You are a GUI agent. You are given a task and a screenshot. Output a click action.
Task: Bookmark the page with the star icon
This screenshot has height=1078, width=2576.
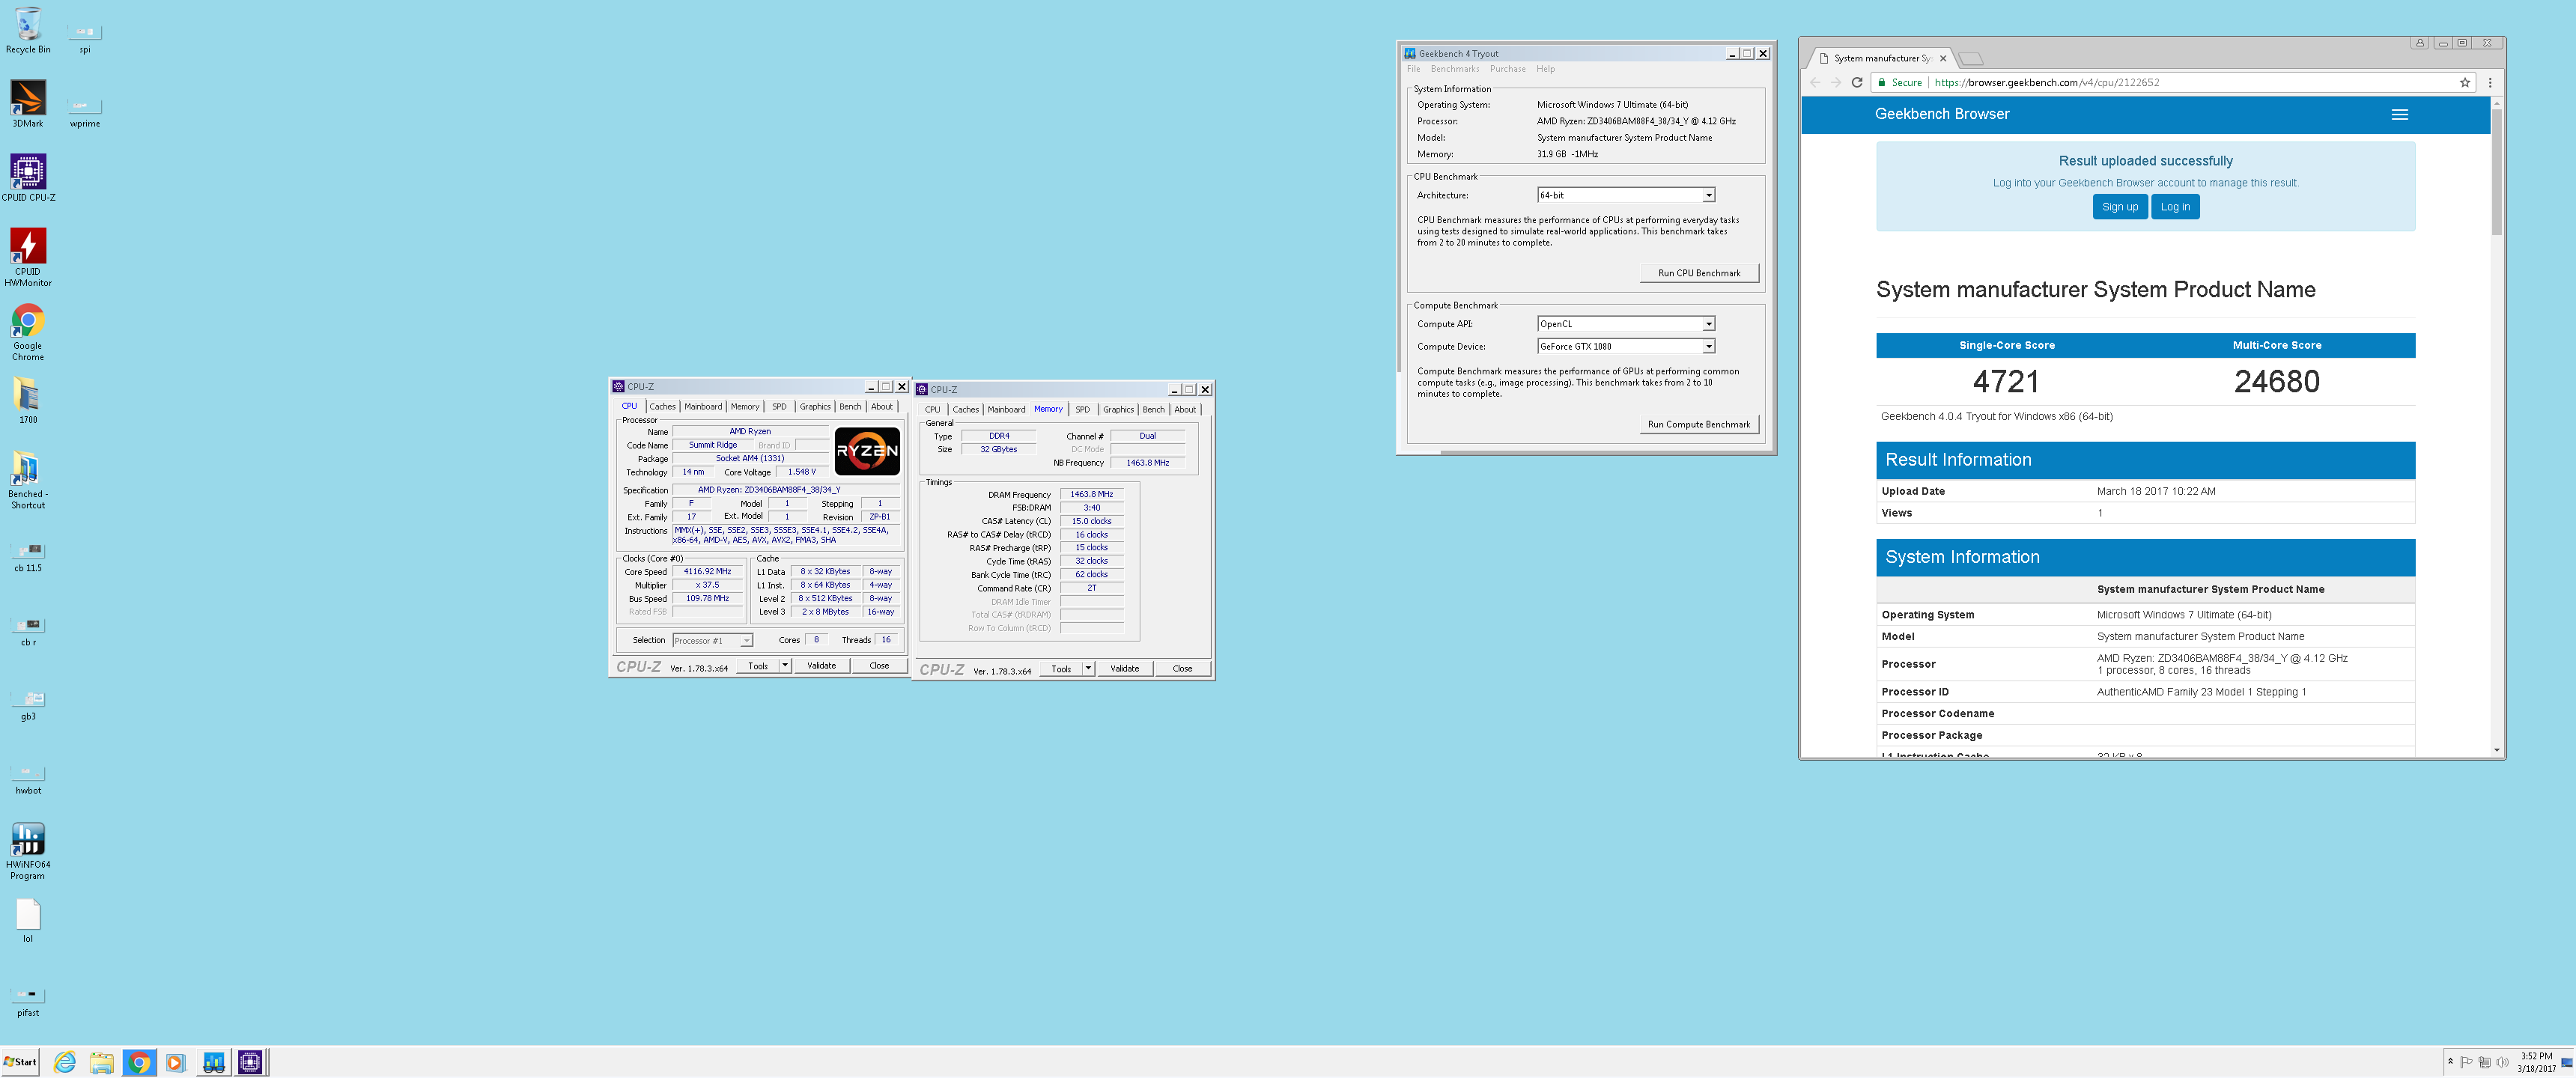tap(2465, 83)
